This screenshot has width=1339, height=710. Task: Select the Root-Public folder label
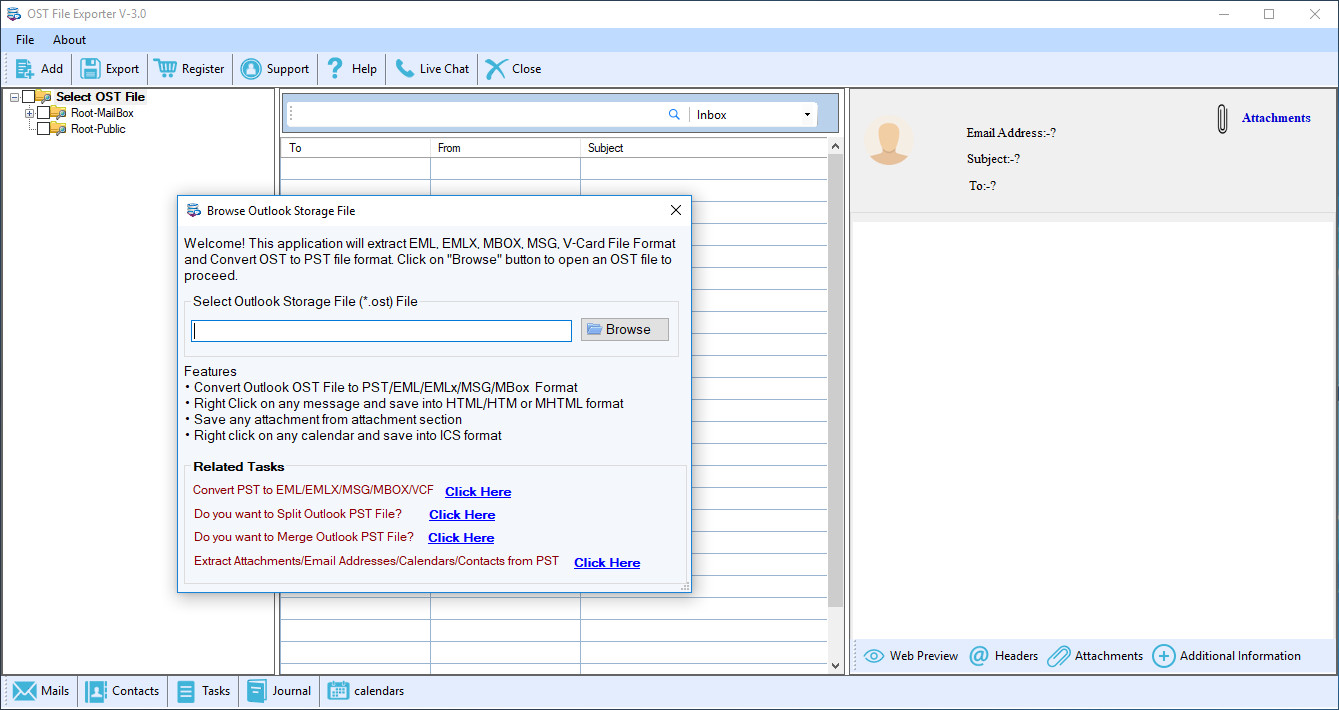pos(98,129)
